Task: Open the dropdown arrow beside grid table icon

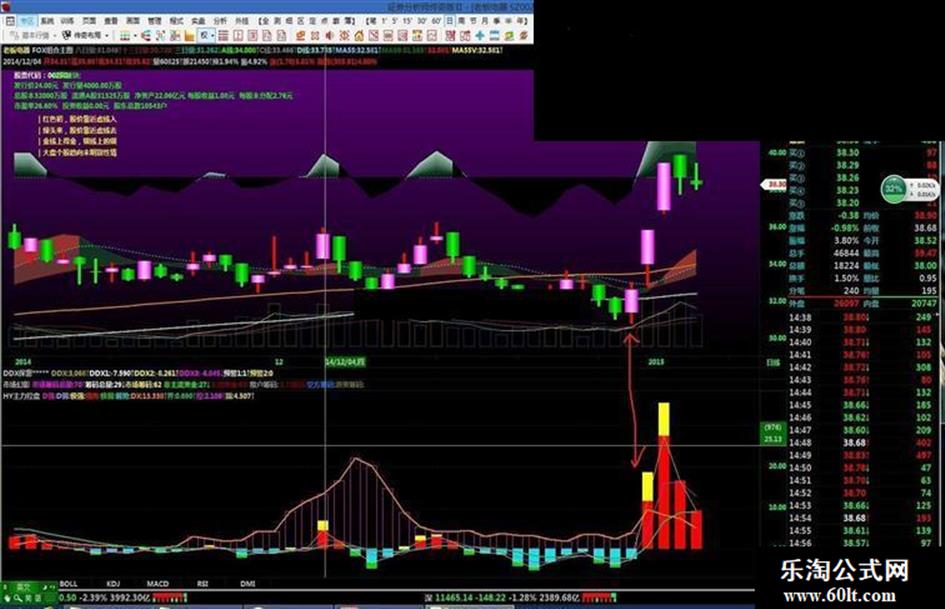Action: point(136,36)
